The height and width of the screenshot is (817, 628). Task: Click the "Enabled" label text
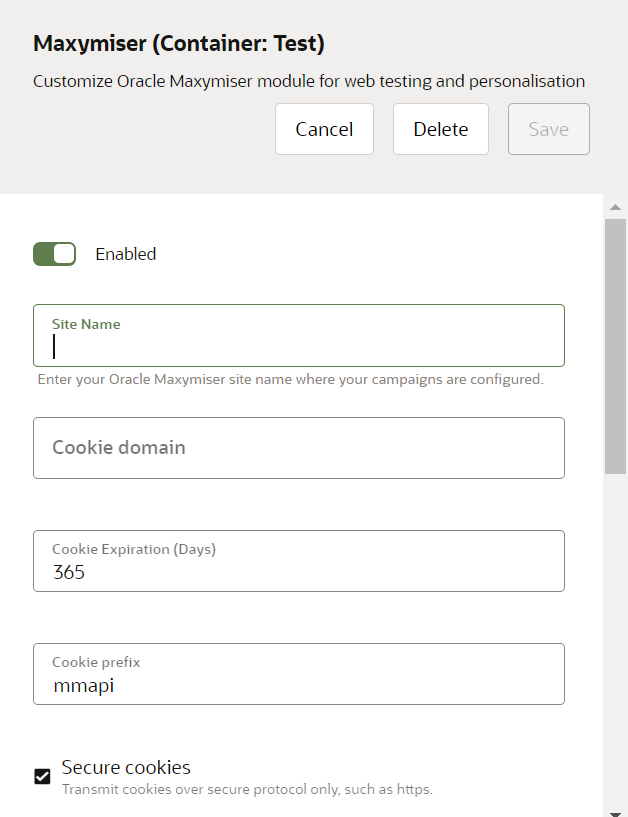coord(126,254)
